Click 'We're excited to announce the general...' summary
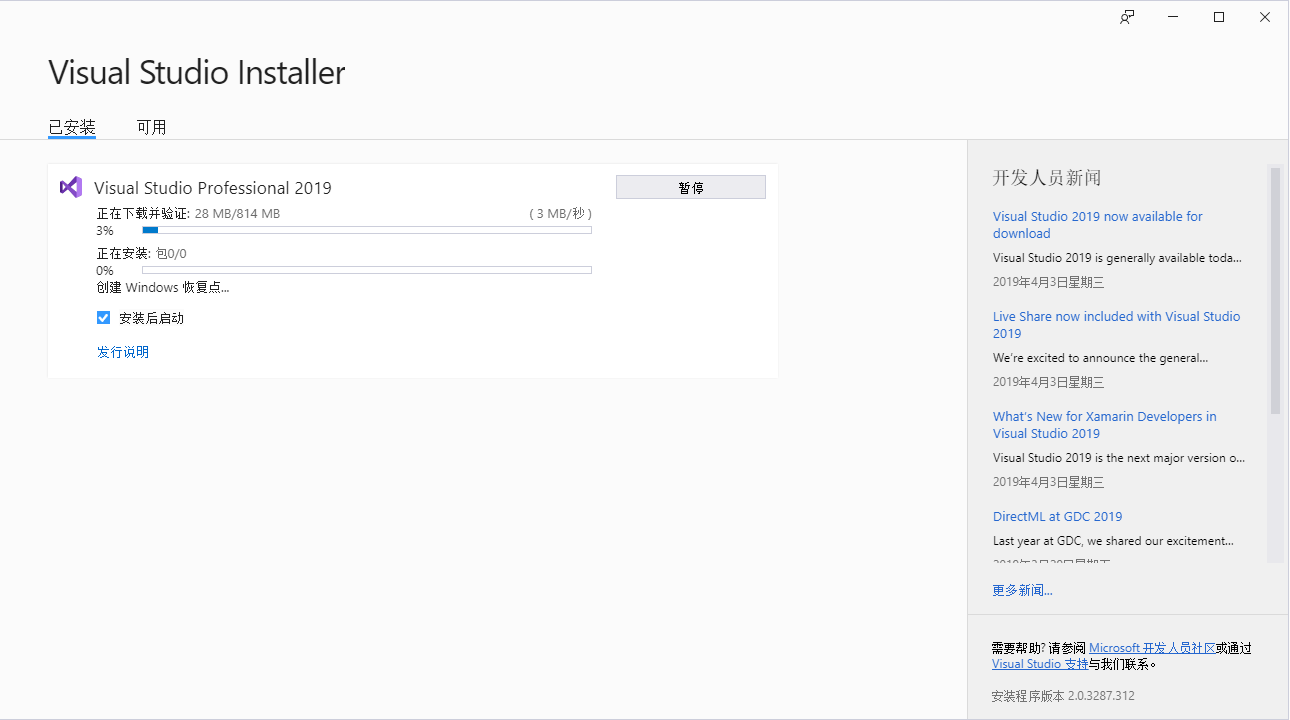 (x=1101, y=358)
